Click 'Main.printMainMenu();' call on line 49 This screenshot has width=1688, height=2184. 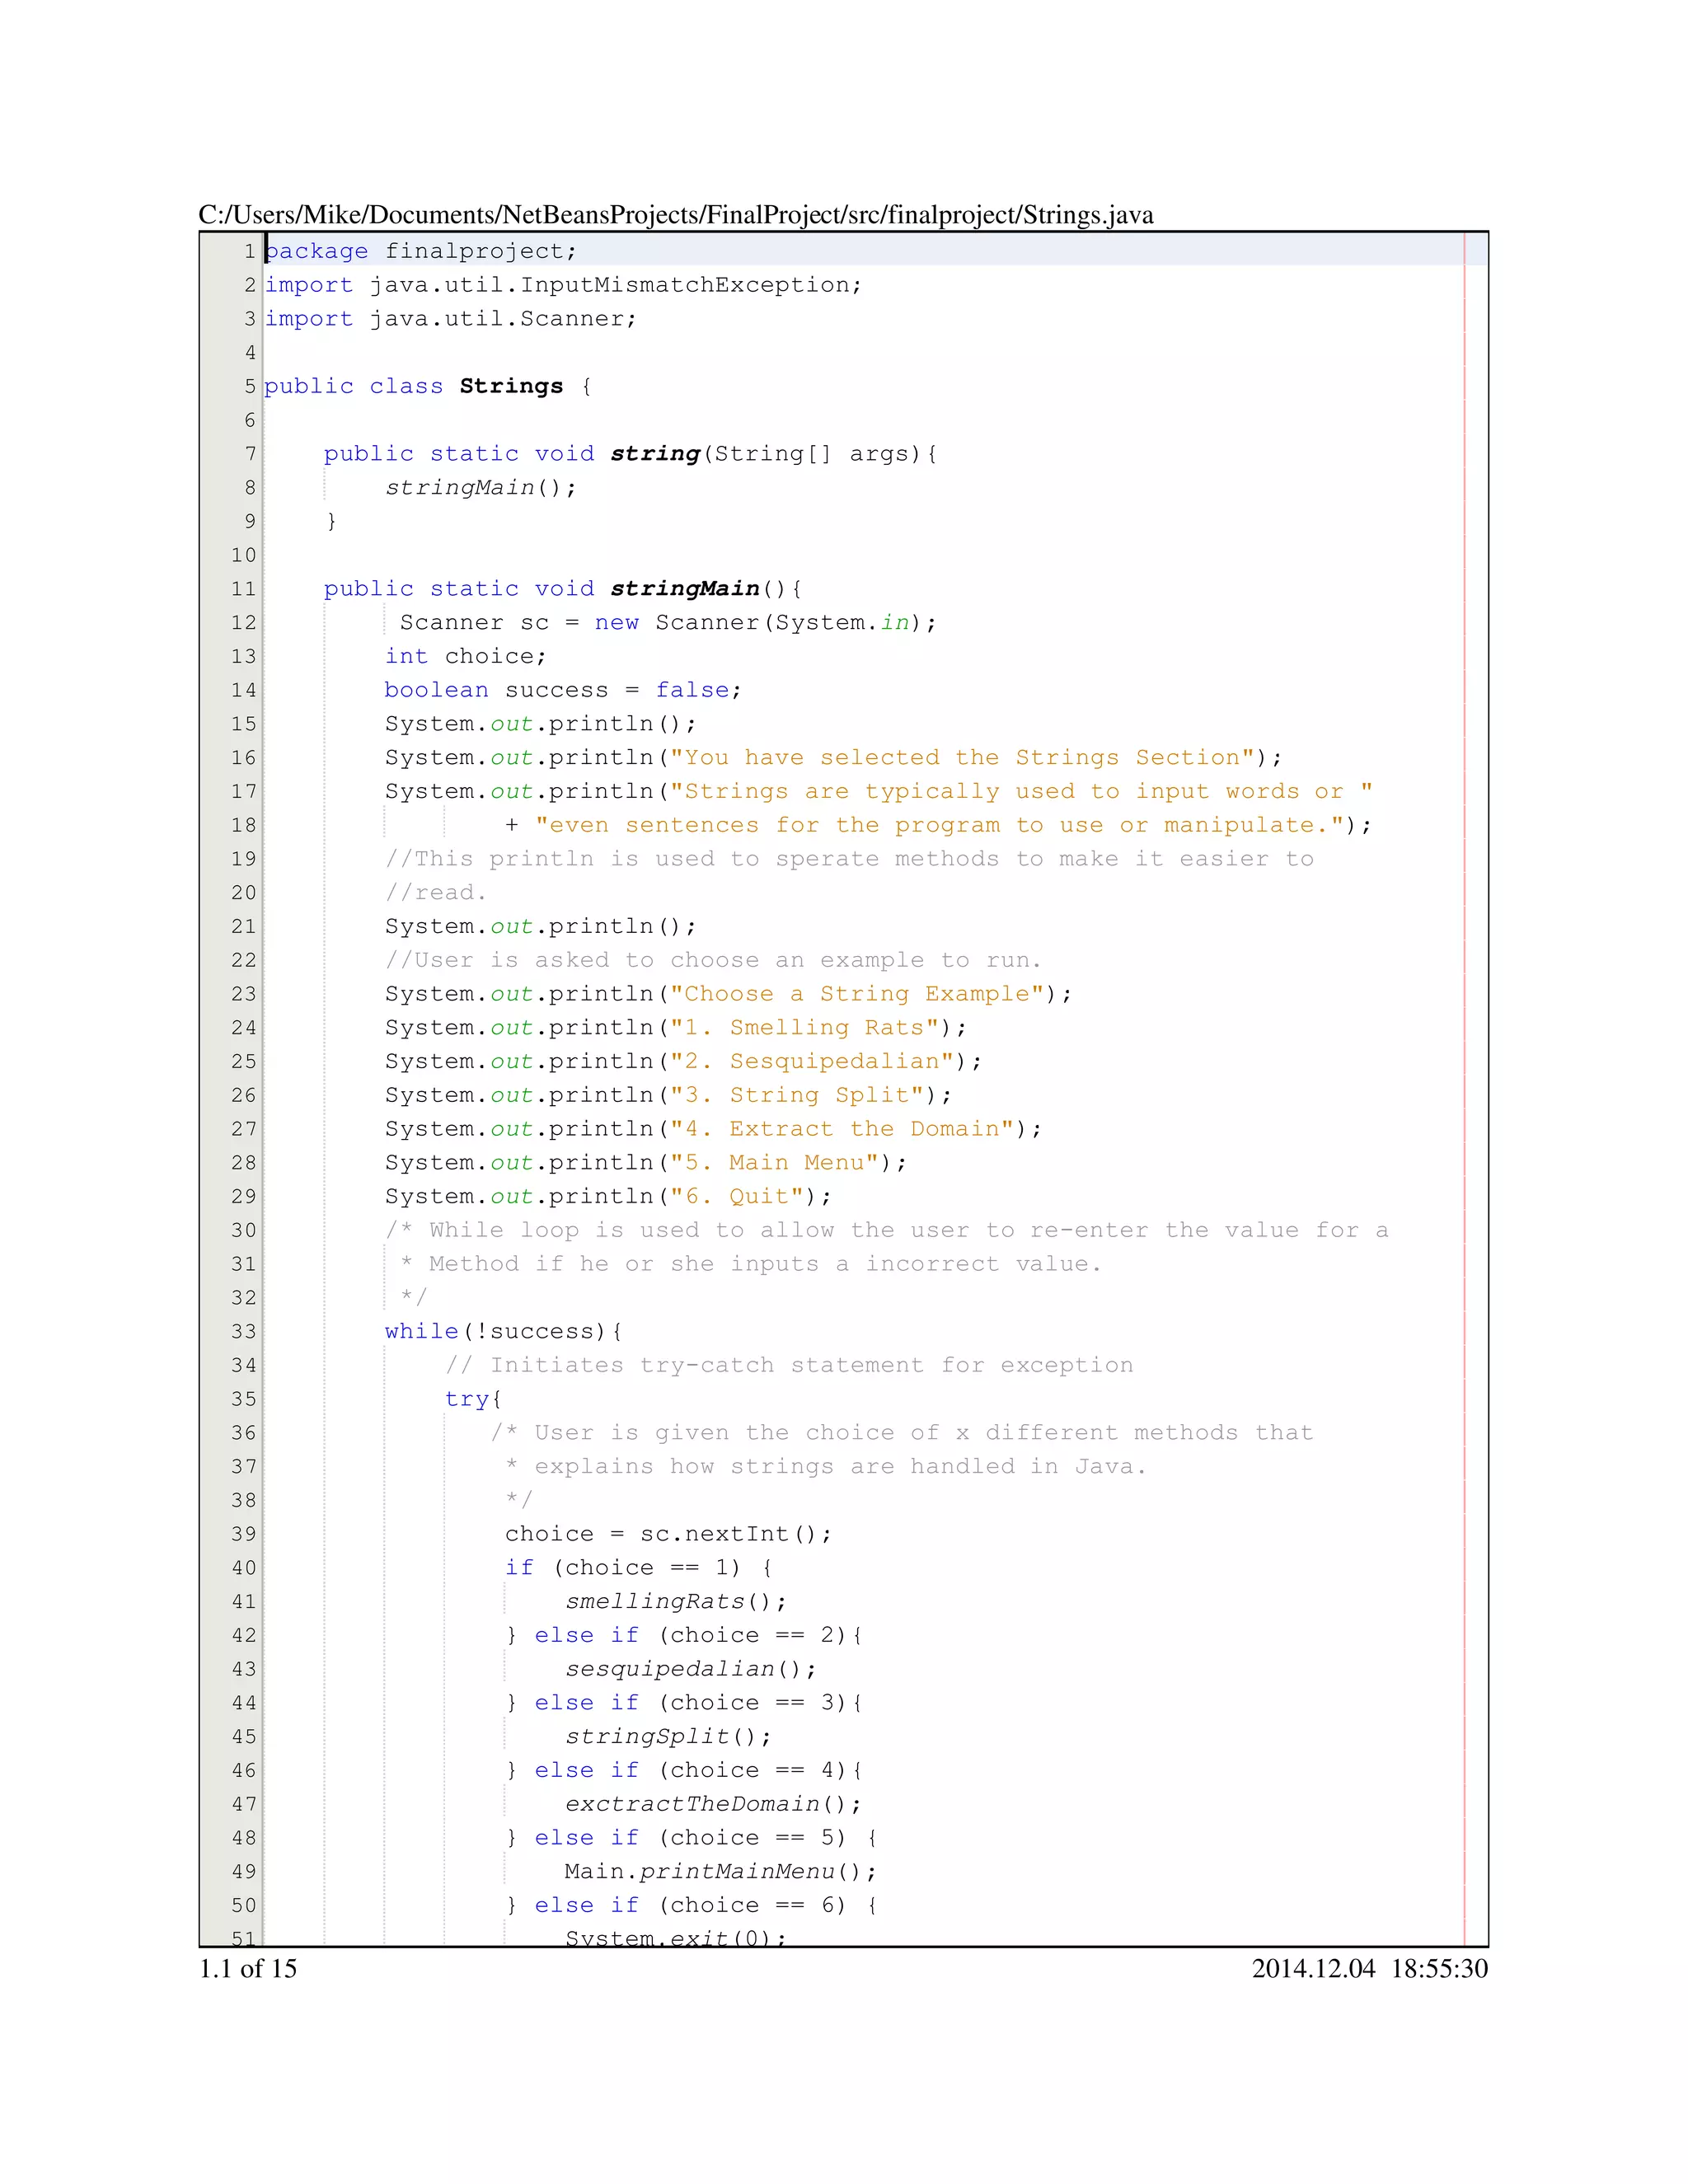720,1872
